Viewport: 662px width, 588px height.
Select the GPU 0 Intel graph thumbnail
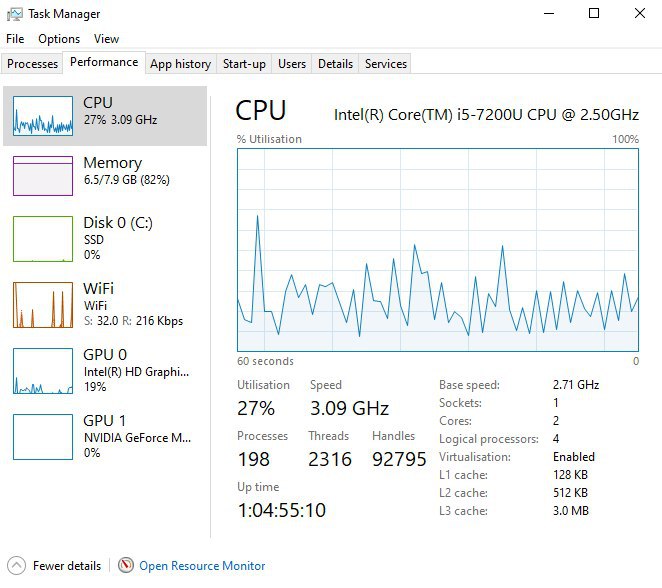43,371
